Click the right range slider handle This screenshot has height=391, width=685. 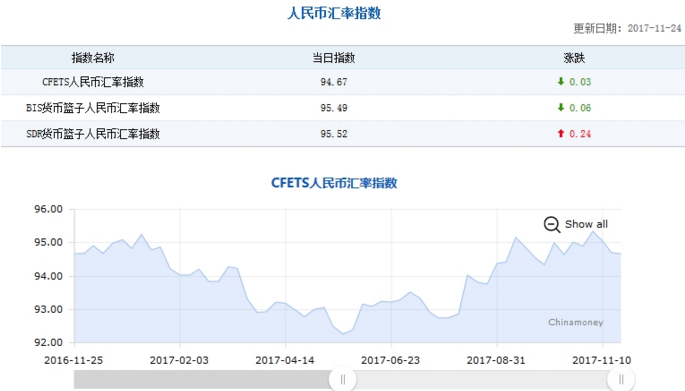point(621,379)
